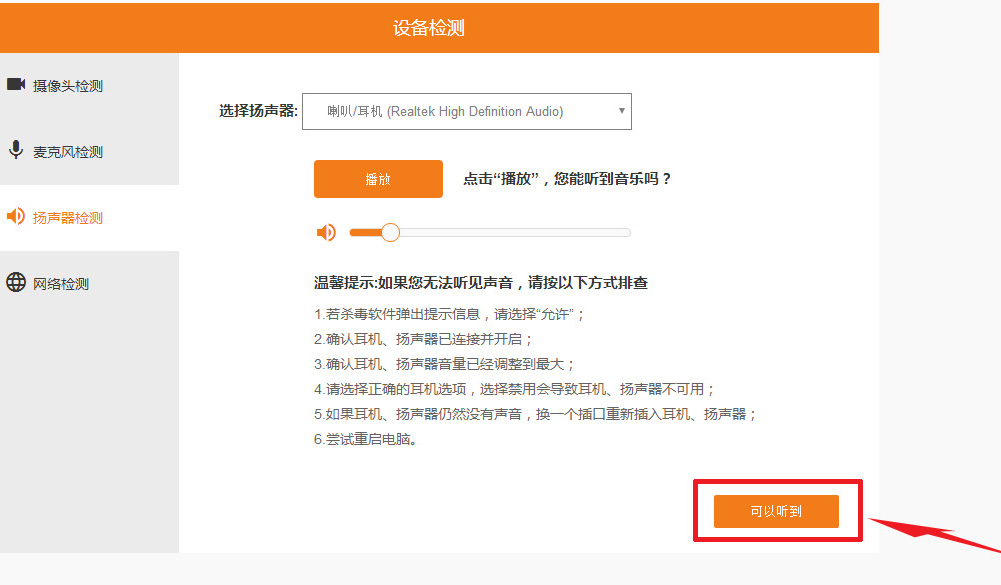Viewport: 1001px width, 585px height.
Task: Click the 选择扬声器 label
Action: pos(258,111)
